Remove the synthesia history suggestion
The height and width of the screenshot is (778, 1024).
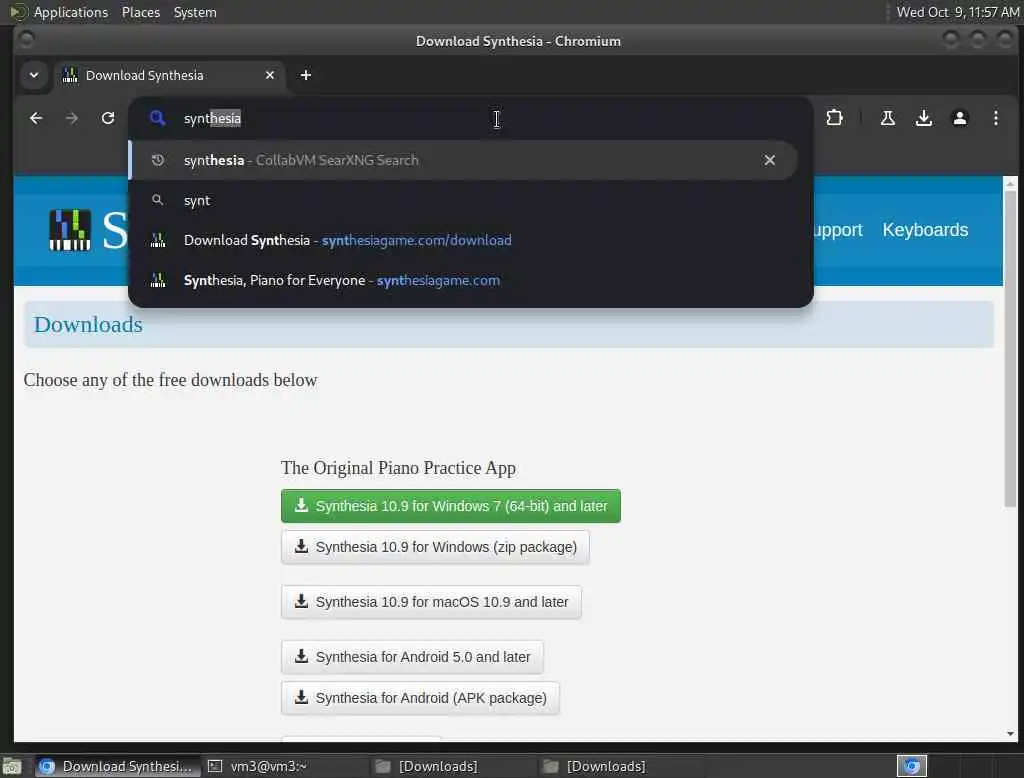pos(769,160)
